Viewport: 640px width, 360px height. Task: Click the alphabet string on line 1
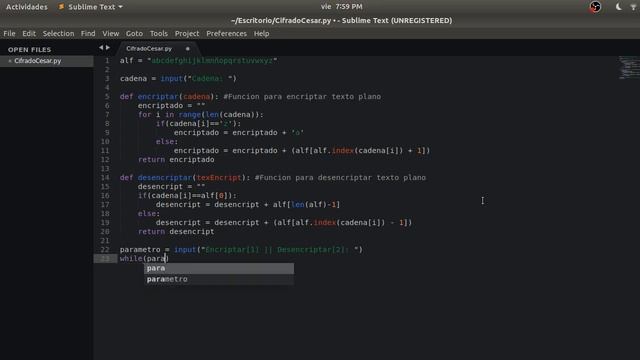[212, 60]
